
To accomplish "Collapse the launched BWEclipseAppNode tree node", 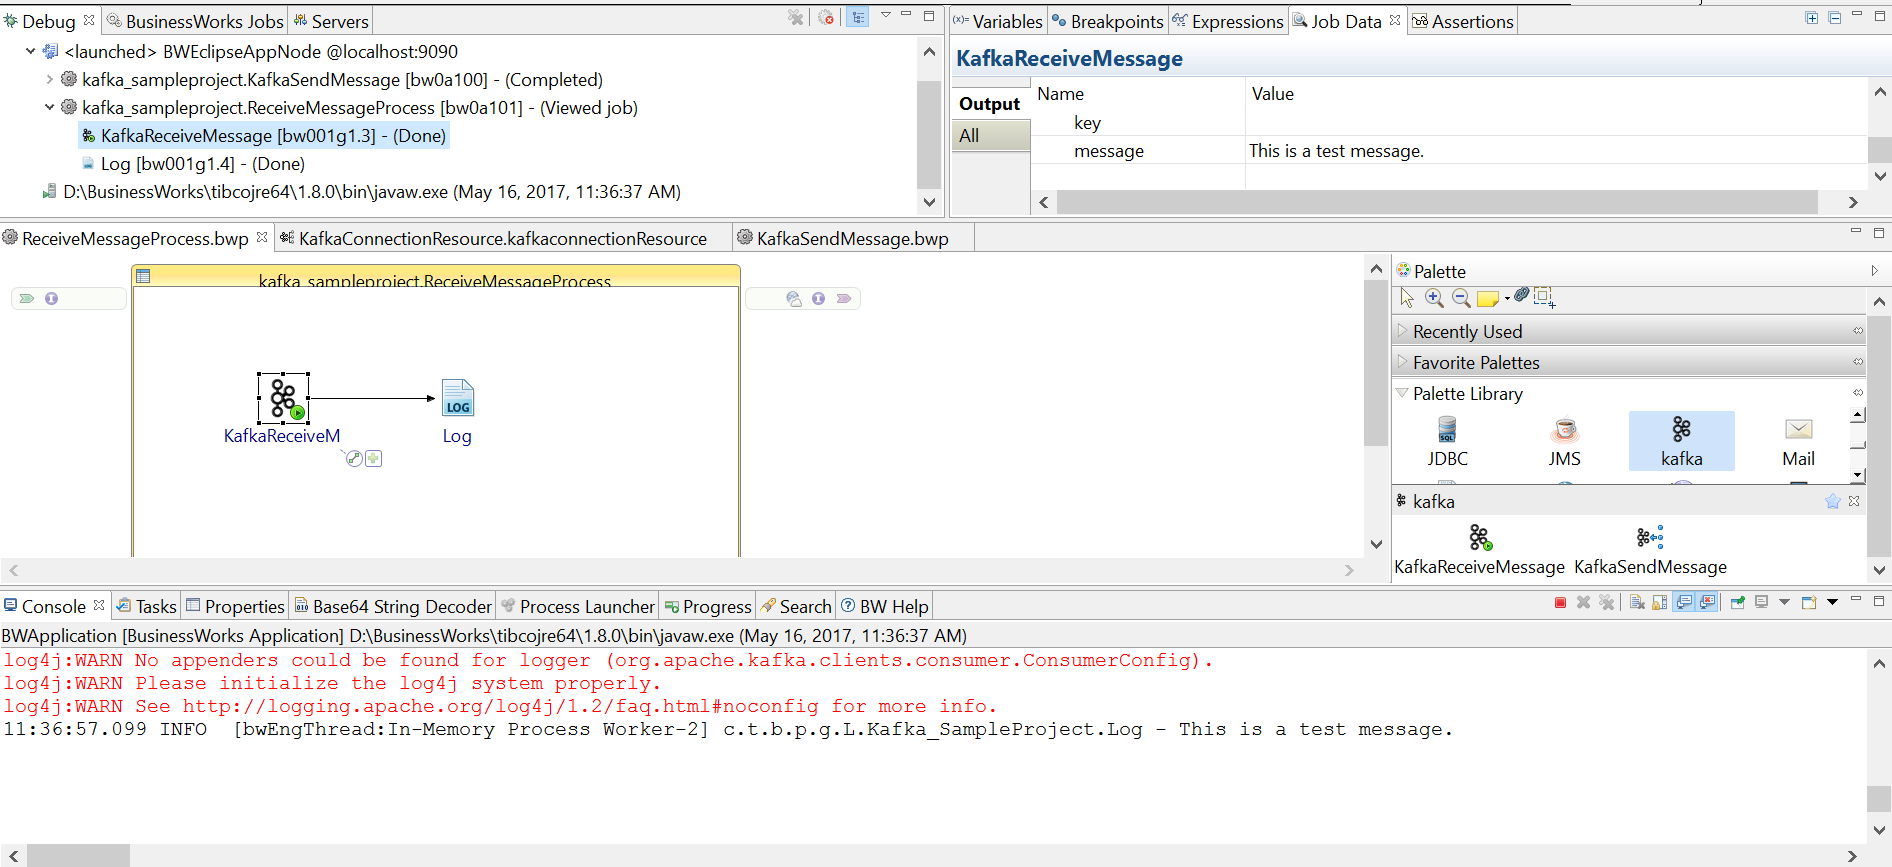I will (x=30, y=51).
